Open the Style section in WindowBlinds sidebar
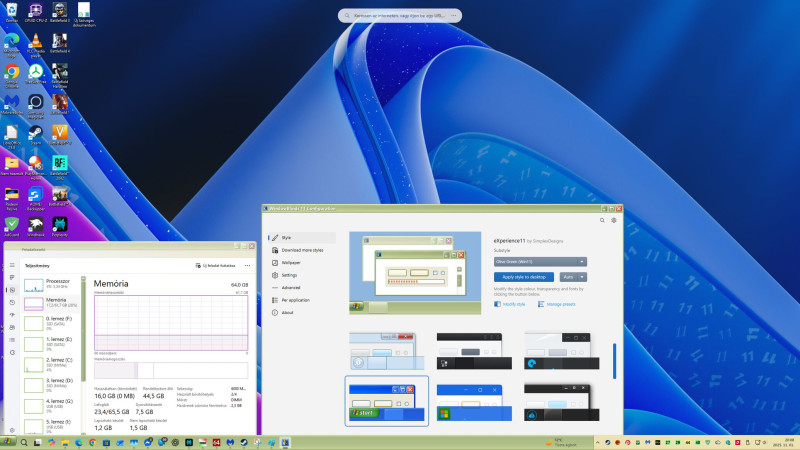 (x=302, y=238)
